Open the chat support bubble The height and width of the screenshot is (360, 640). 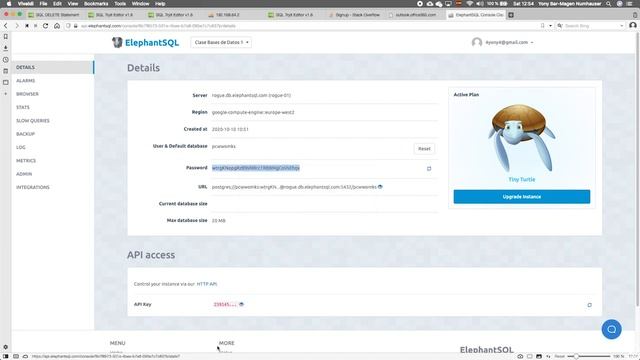point(611,329)
